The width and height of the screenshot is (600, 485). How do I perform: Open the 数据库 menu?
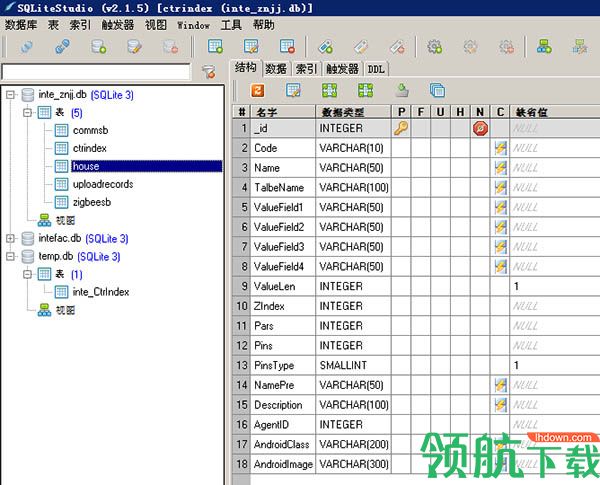pyautogui.click(x=21, y=25)
